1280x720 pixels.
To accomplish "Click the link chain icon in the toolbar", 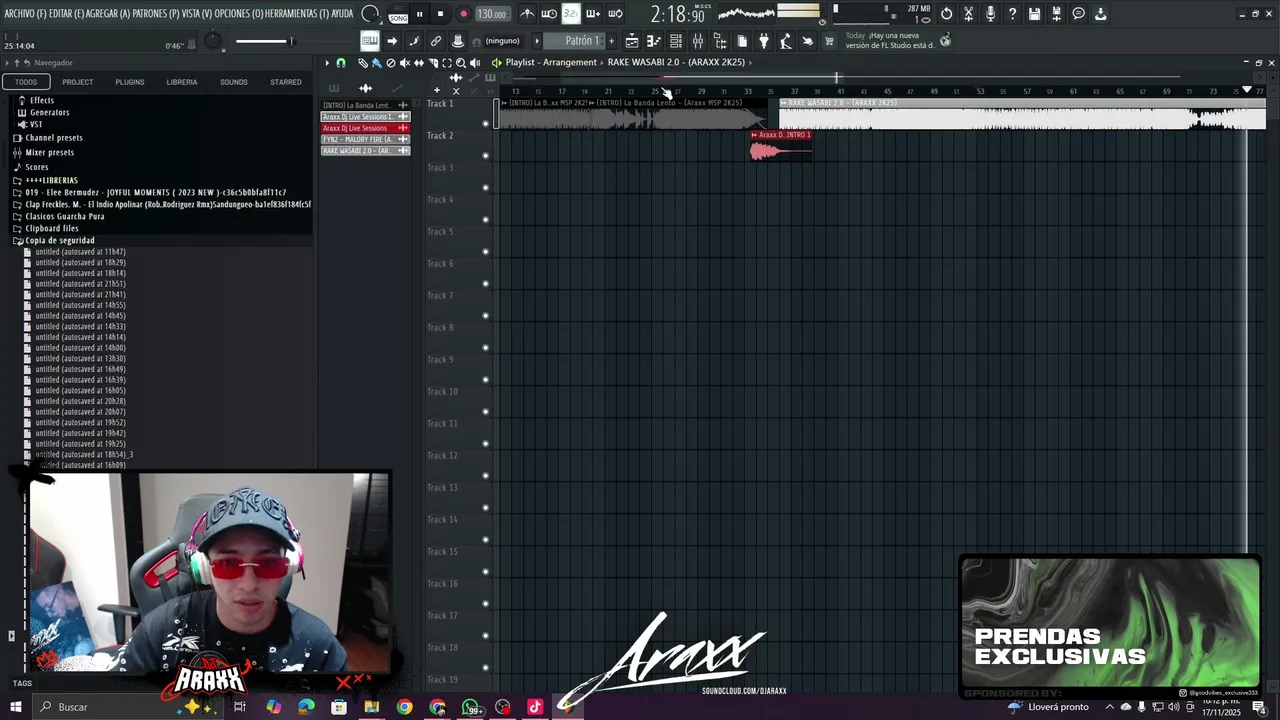I will tap(435, 41).
